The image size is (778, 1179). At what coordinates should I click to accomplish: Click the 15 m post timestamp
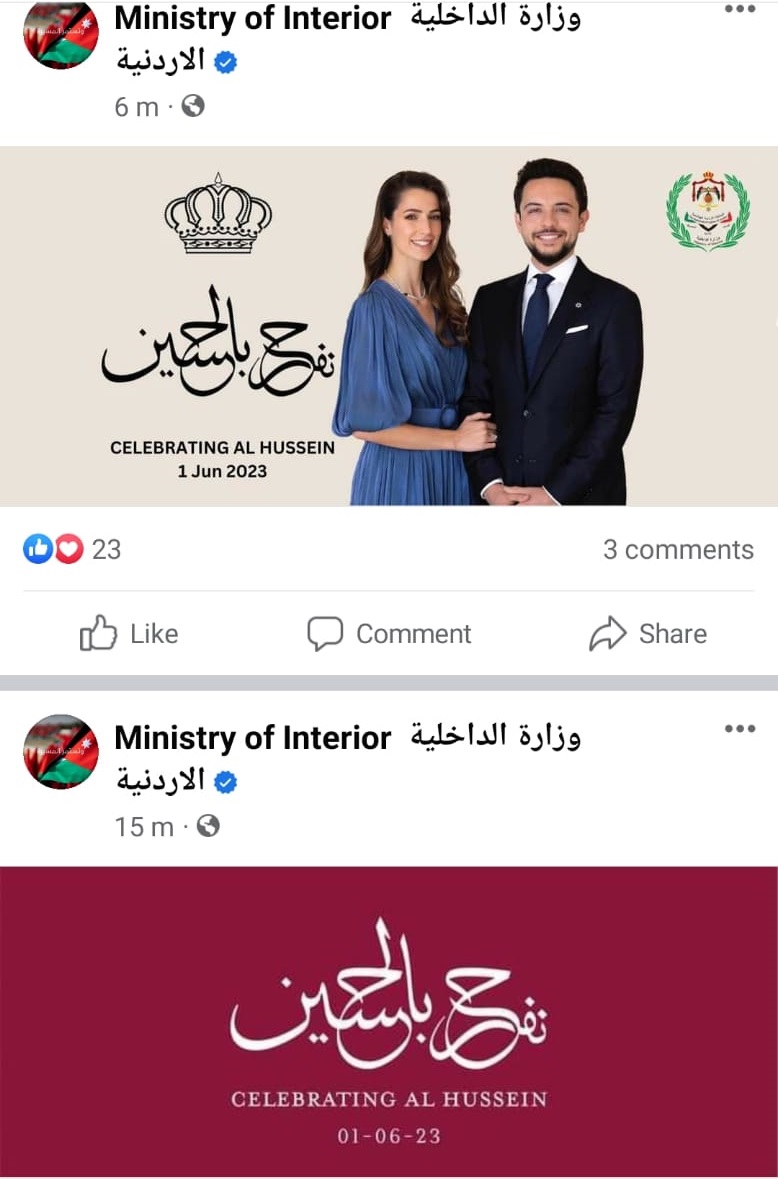[x=144, y=827]
